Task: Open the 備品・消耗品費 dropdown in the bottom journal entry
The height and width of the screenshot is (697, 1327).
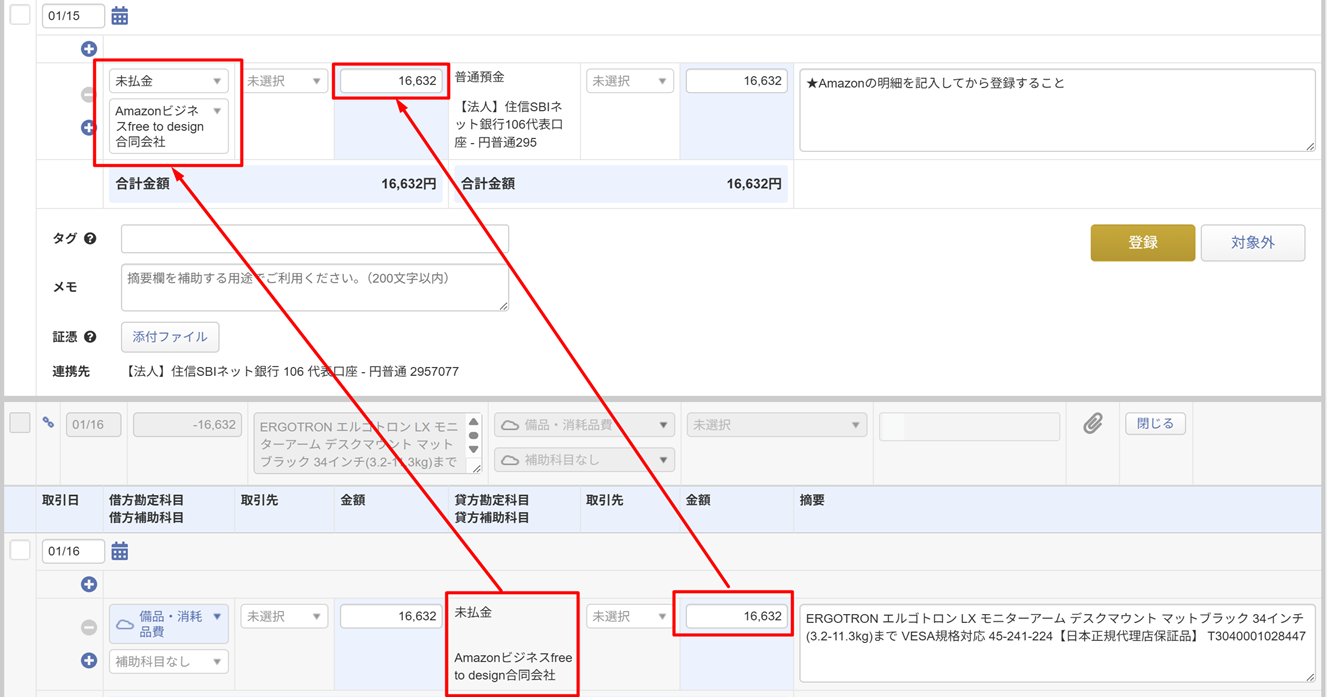Action: (168, 624)
